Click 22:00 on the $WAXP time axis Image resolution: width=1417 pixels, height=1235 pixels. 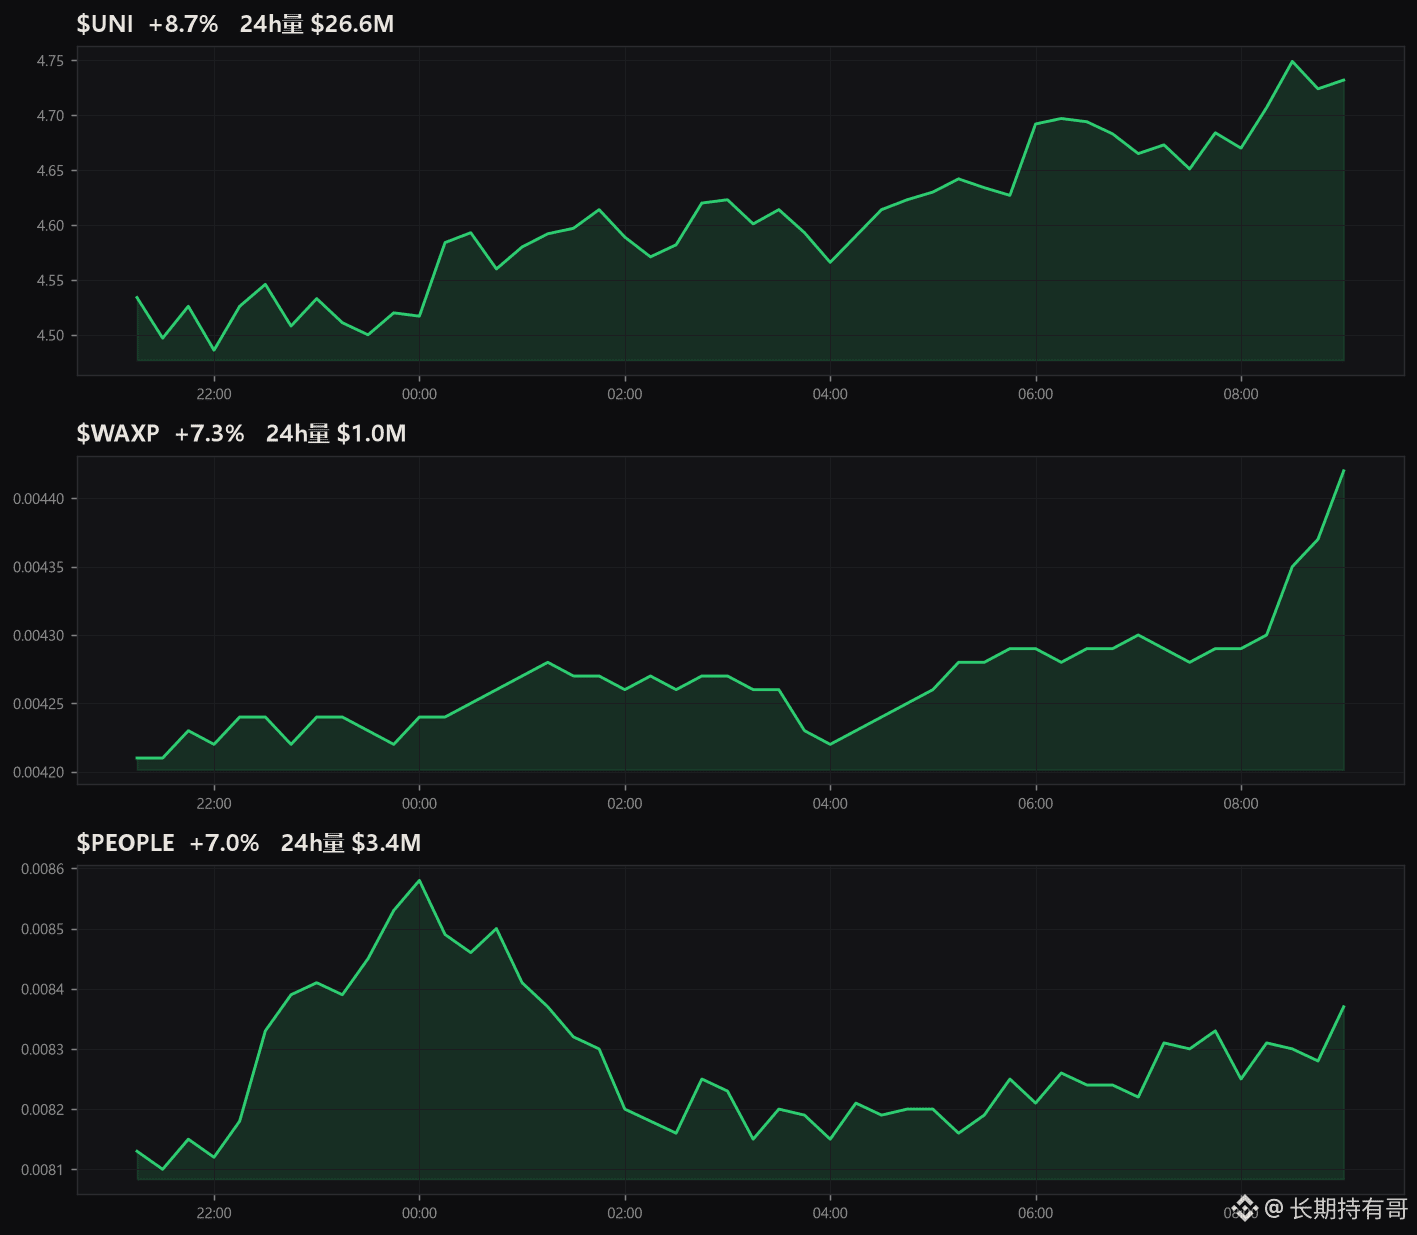point(214,803)
